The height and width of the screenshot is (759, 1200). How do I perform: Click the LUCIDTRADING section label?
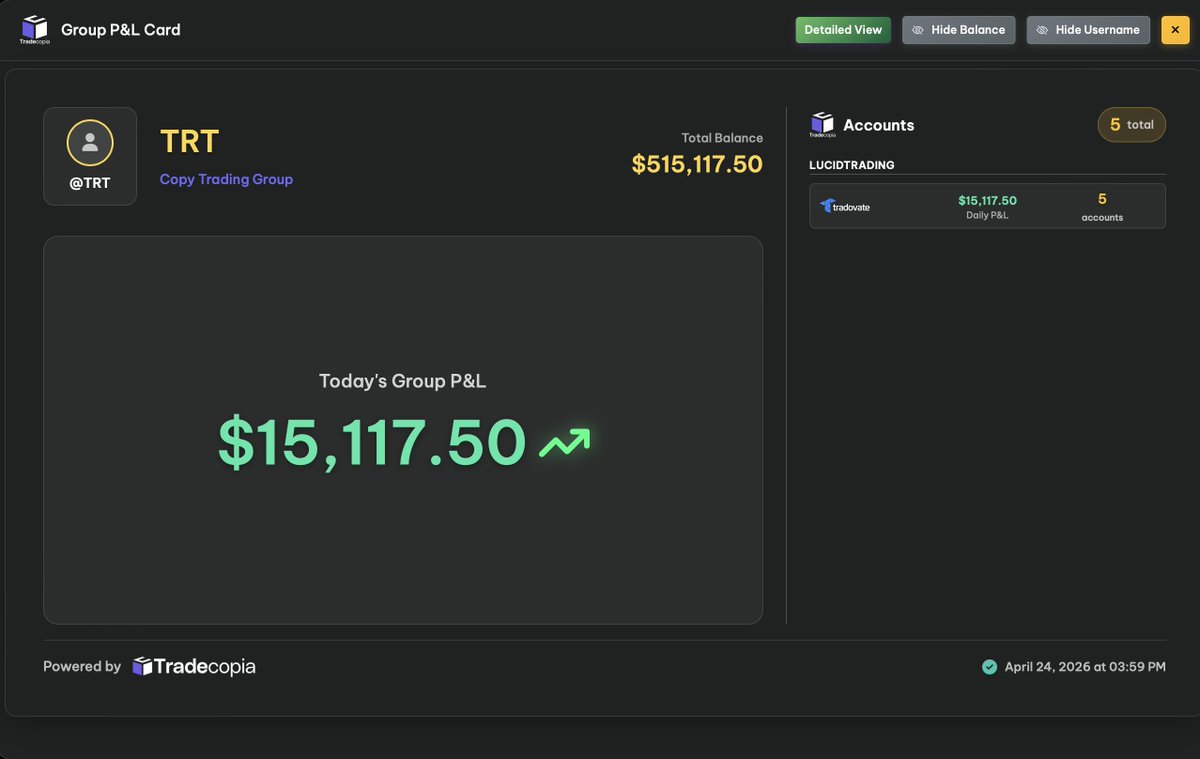(x=852, y=165)
